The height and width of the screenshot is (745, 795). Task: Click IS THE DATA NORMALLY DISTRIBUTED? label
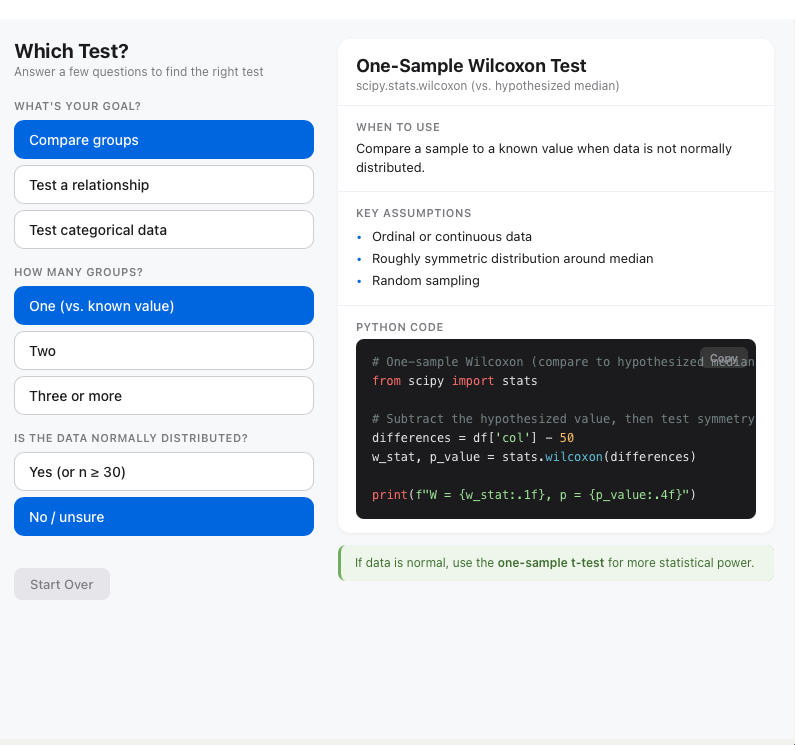click(x=131, y=438)
